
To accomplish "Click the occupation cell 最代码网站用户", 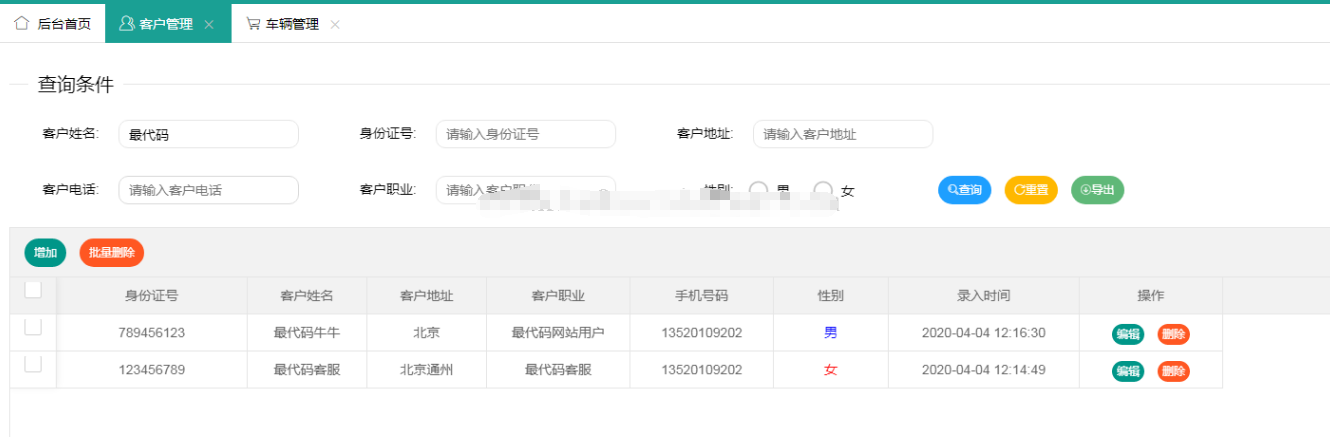I will tap(558, 333).
